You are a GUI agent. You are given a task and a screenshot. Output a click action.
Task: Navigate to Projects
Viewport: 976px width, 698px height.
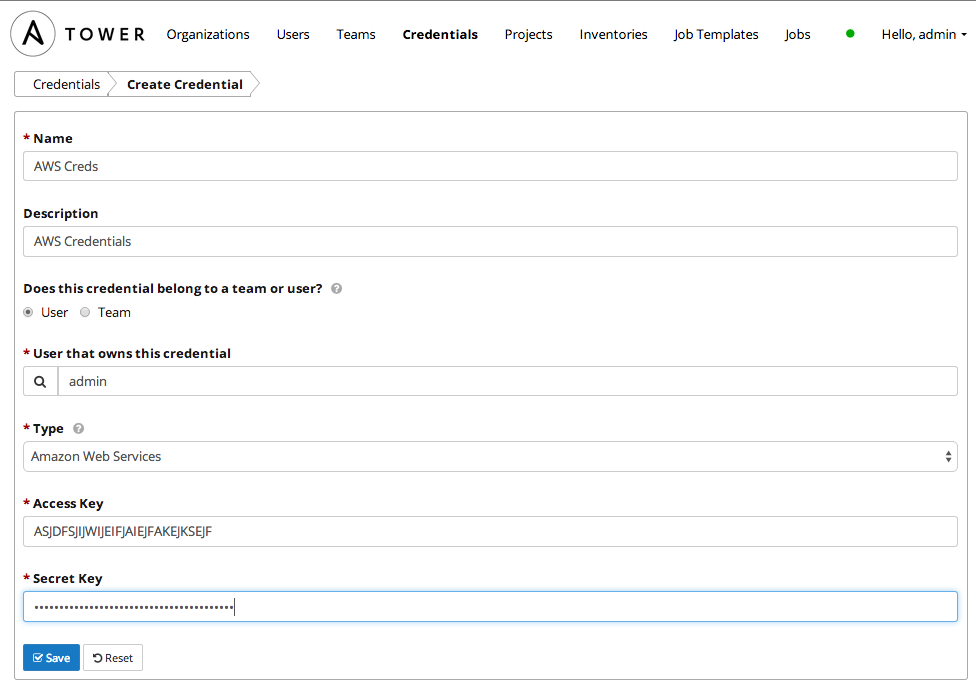coord(528,34)
